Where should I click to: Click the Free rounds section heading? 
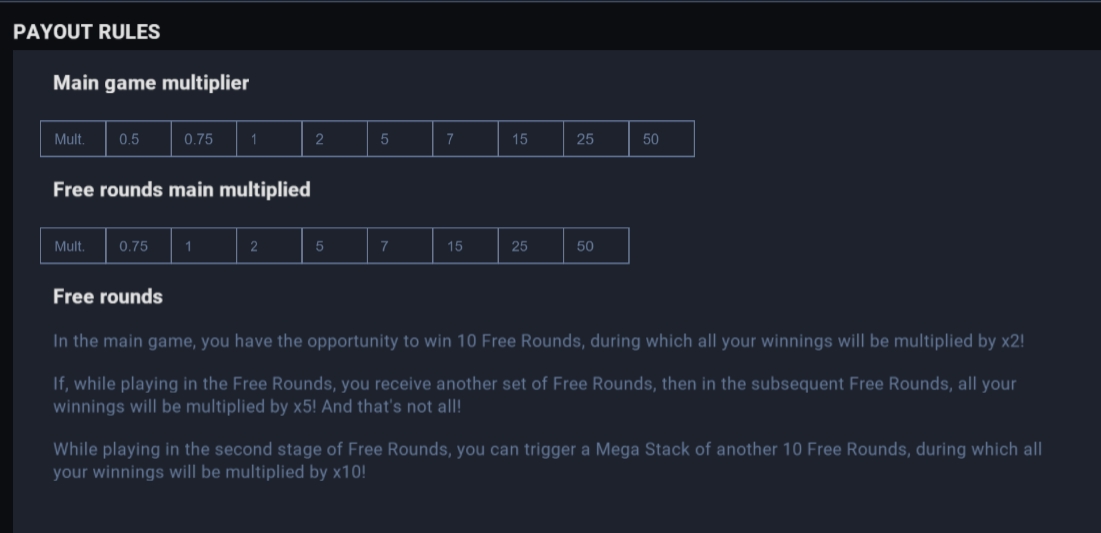click(x=108, y=296)
